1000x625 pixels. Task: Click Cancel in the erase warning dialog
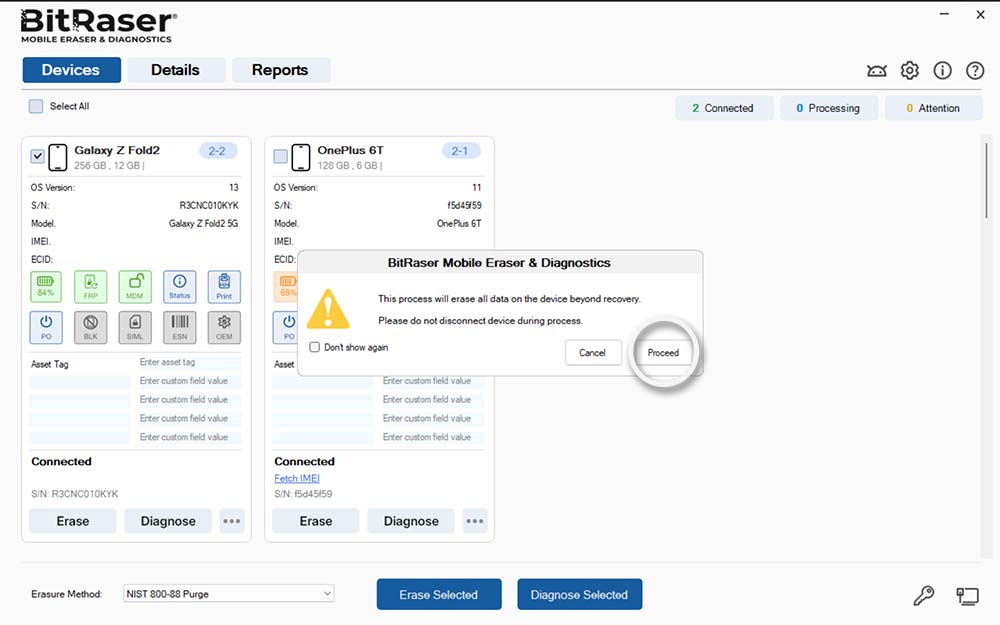[x=592, y=353]
